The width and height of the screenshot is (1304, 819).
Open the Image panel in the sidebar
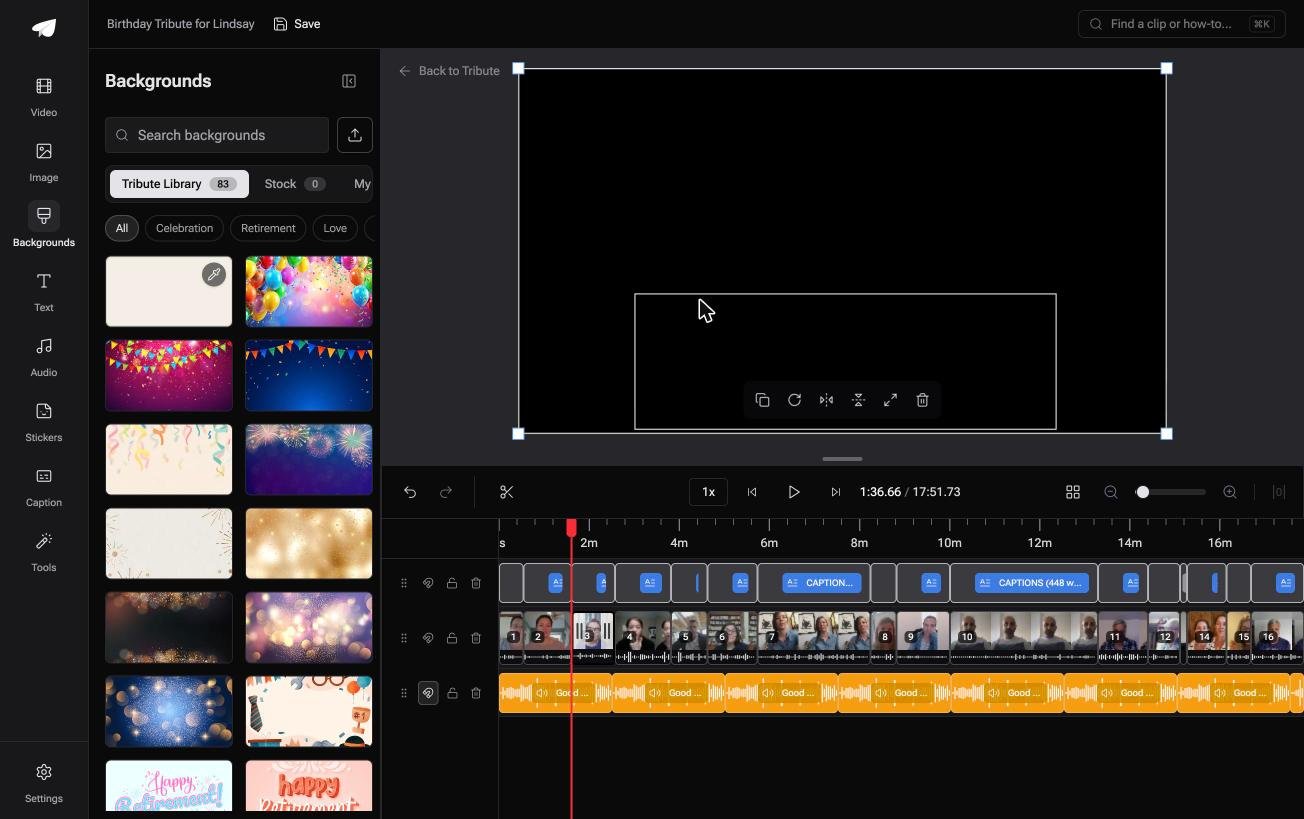pos(44,162)
